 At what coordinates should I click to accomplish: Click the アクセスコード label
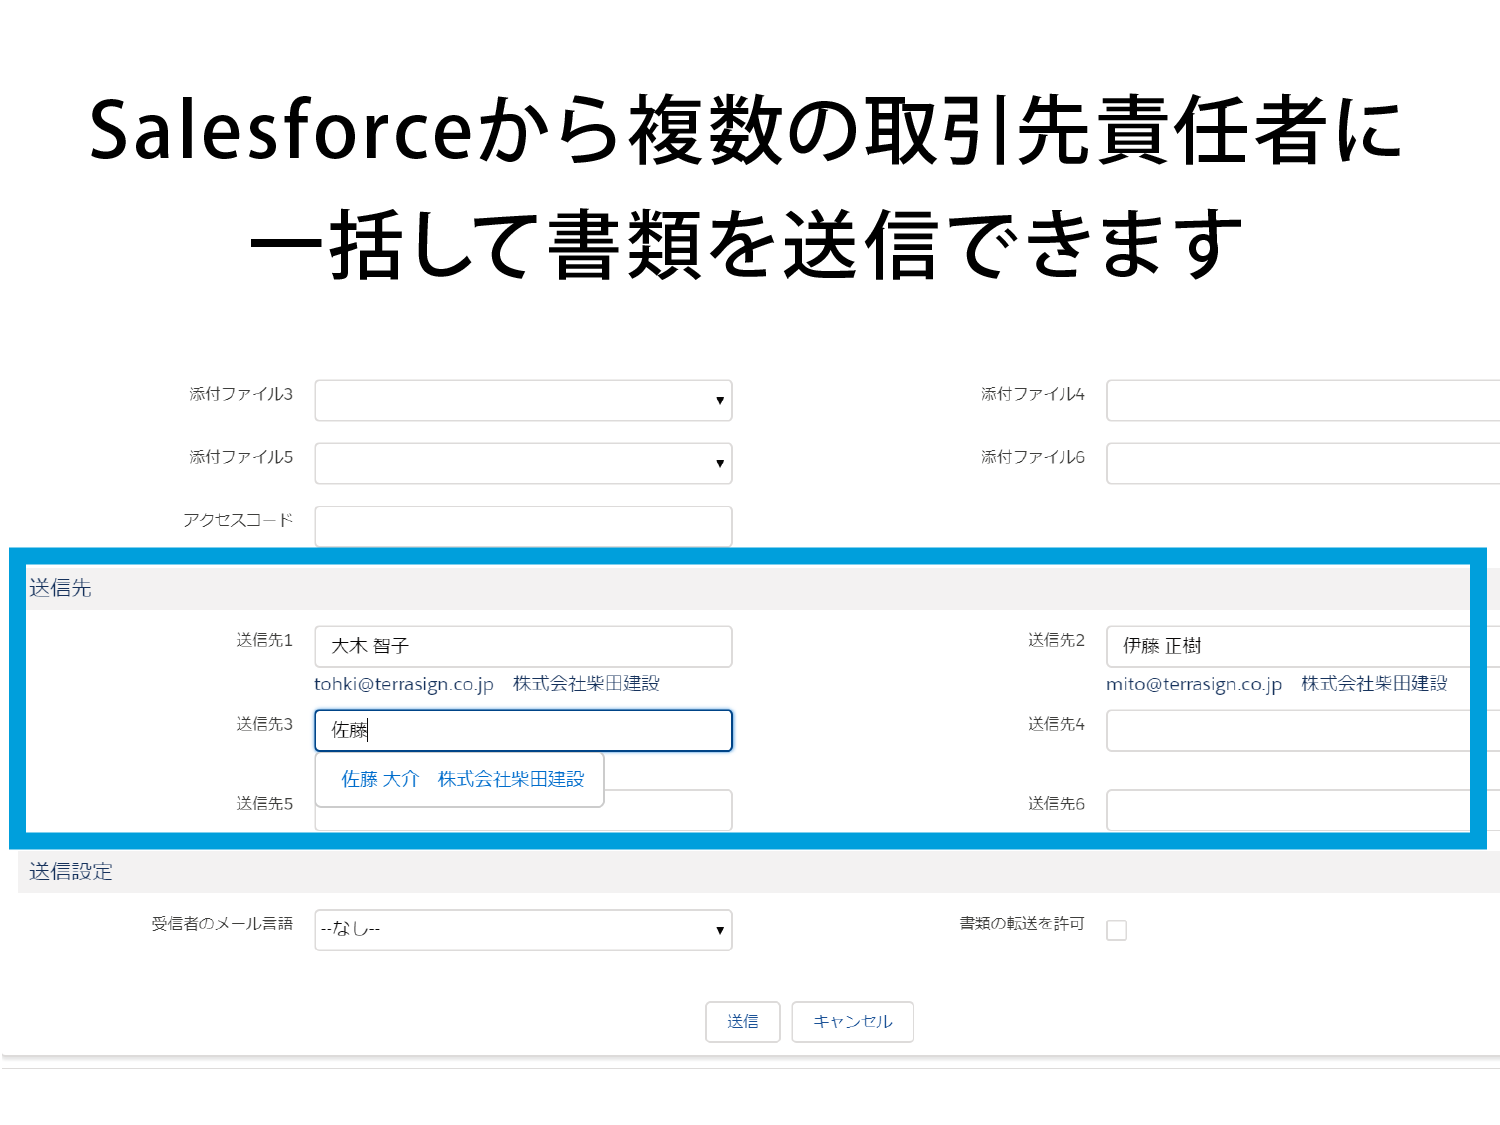238,520
